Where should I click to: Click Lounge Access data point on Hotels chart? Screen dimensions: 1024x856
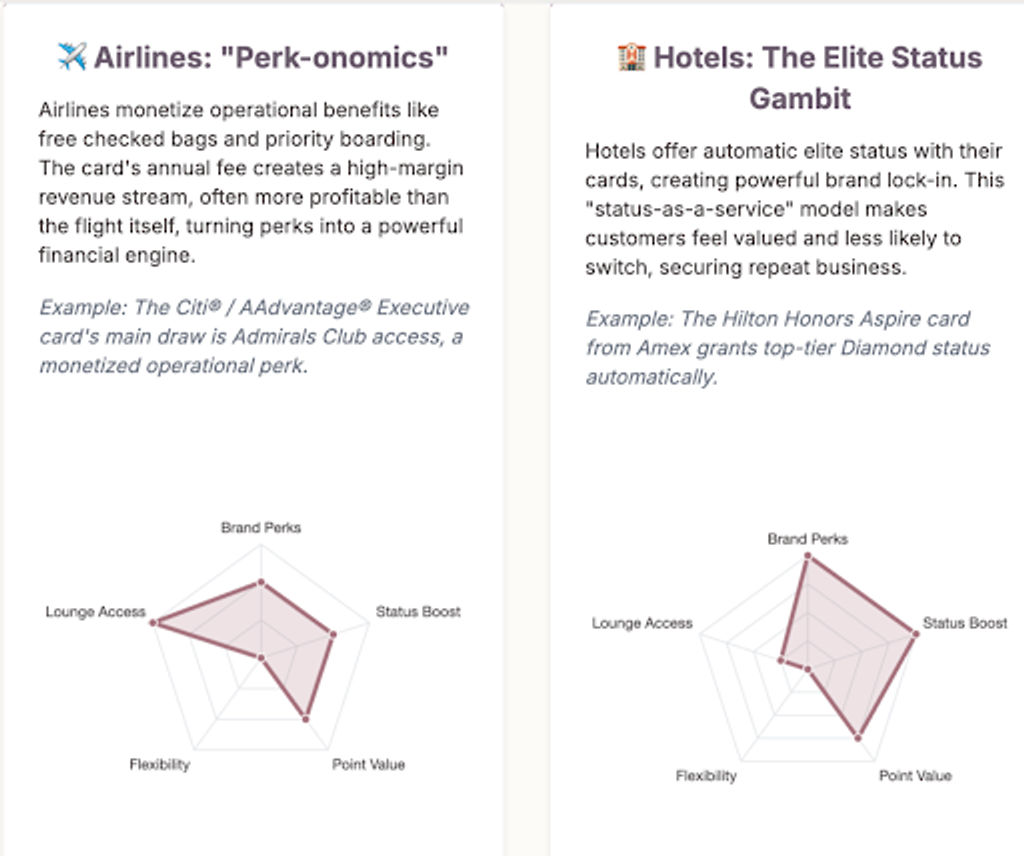coord(781,661)
